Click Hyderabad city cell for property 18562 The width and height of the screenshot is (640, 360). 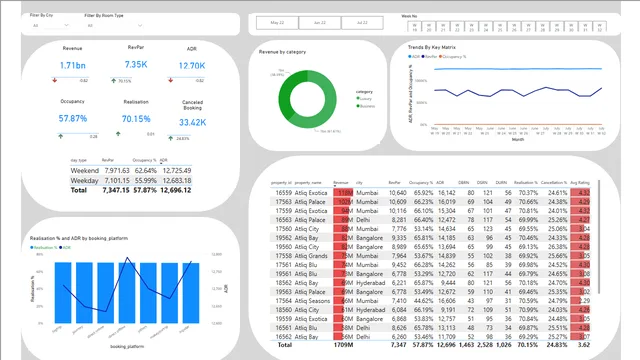click(x=371, y=282)
